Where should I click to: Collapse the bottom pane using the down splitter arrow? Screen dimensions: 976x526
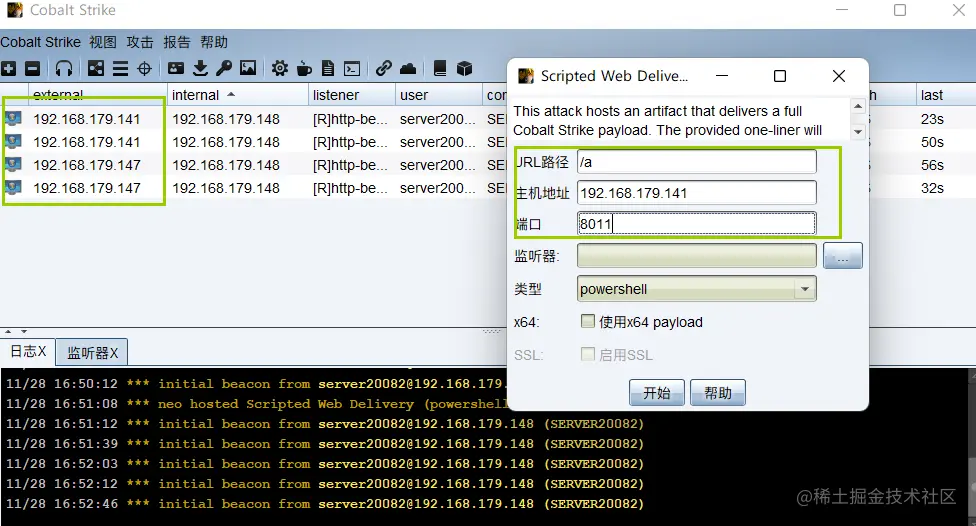(x=24, y=332)
